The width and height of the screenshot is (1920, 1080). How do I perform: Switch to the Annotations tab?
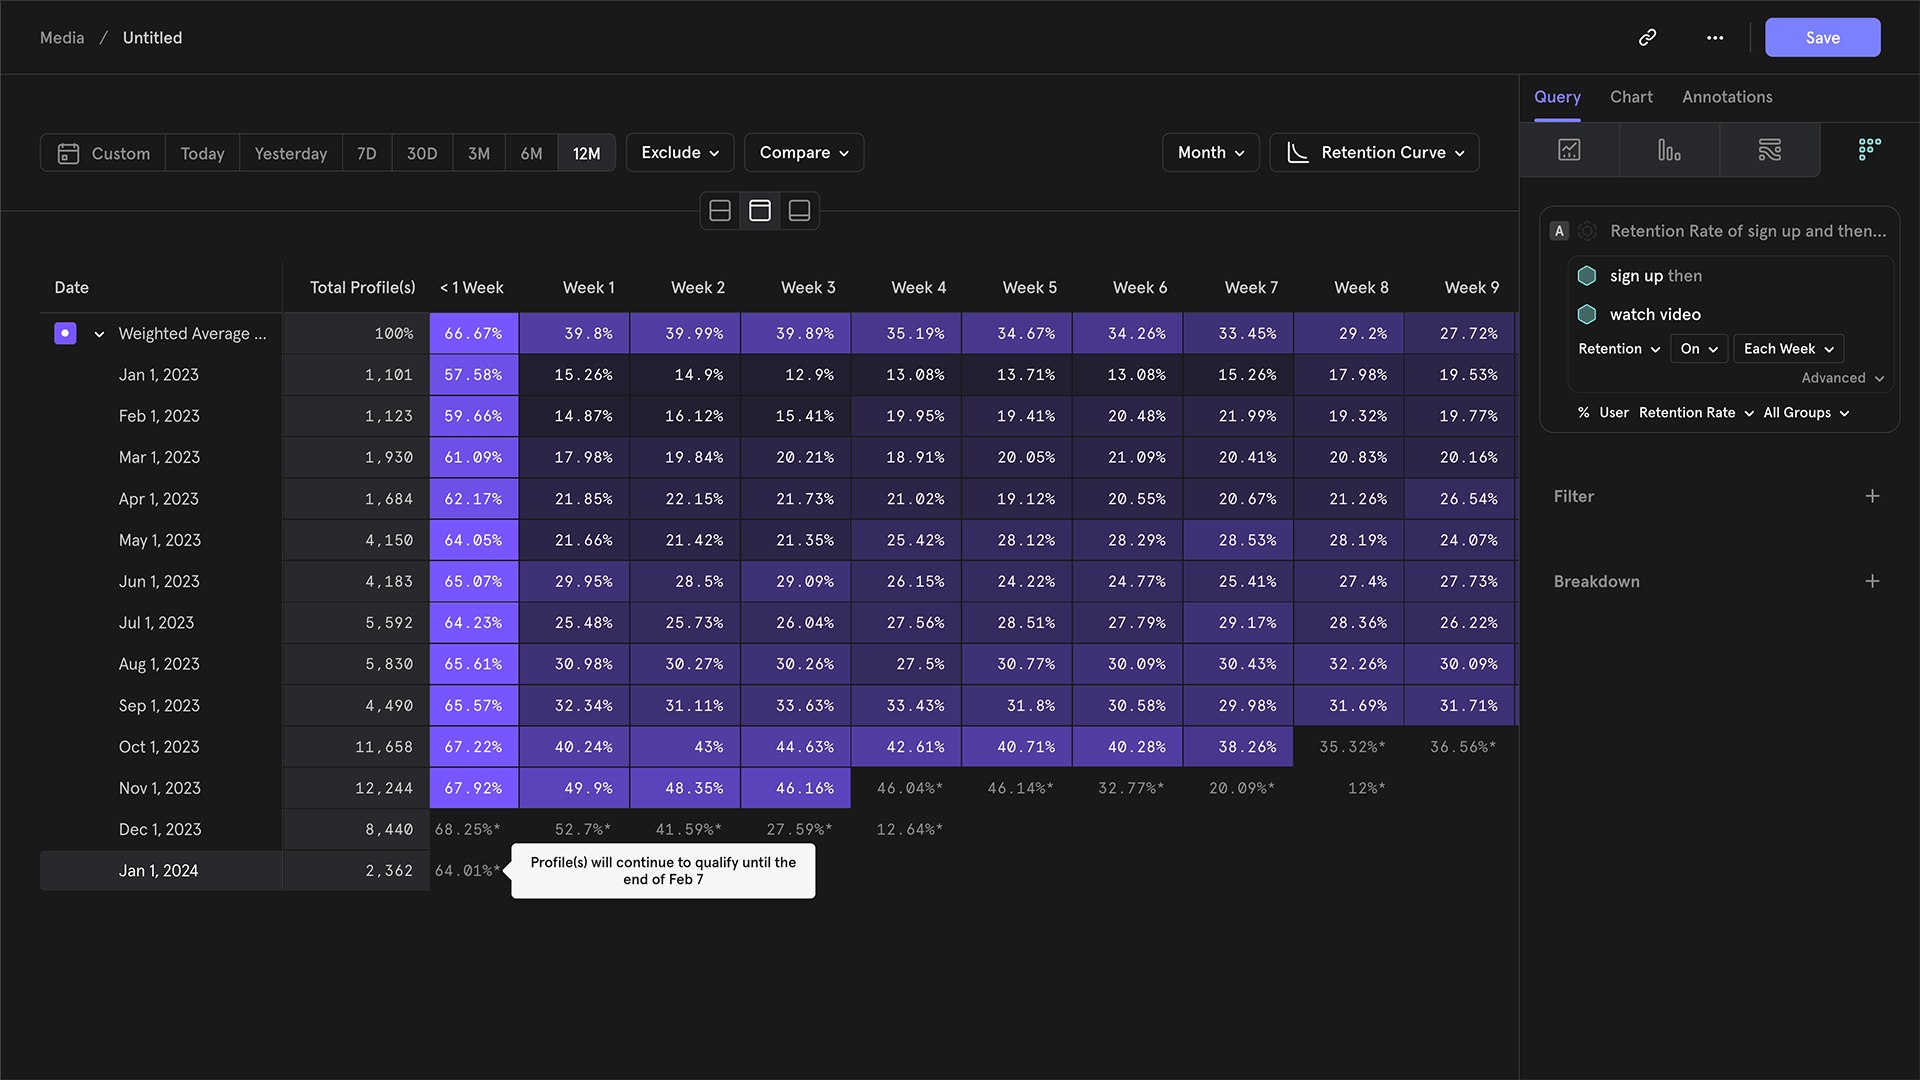[x=1727, y=97]
